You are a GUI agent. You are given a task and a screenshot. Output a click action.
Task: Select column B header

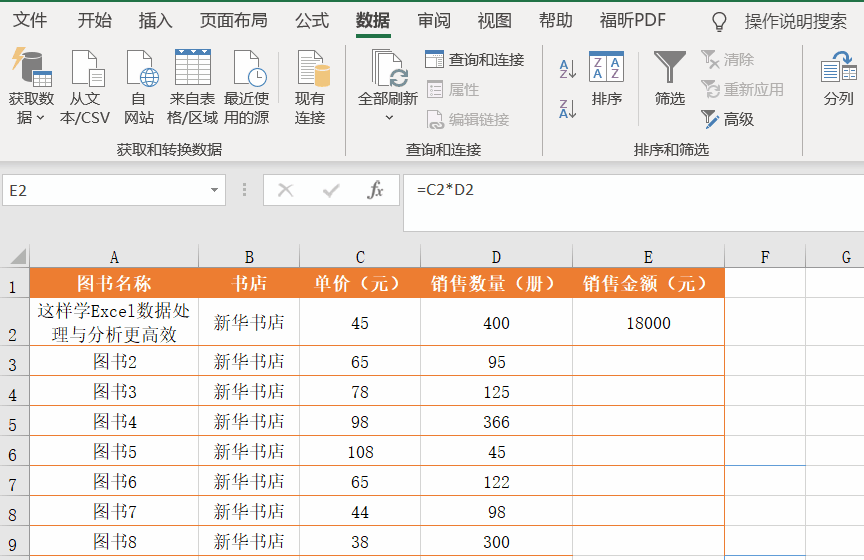(x=249, y=257)
